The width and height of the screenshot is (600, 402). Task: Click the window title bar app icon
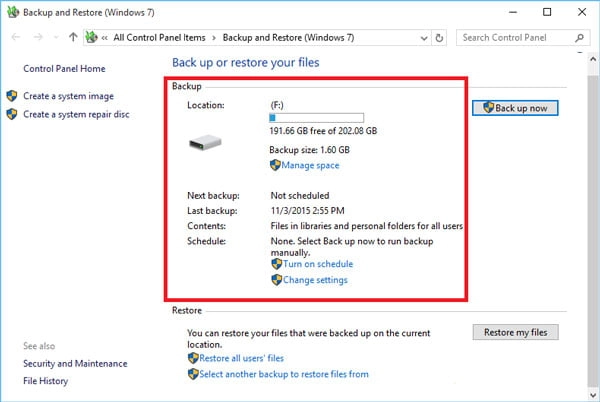pyautogui.click(x=11, y=11)
